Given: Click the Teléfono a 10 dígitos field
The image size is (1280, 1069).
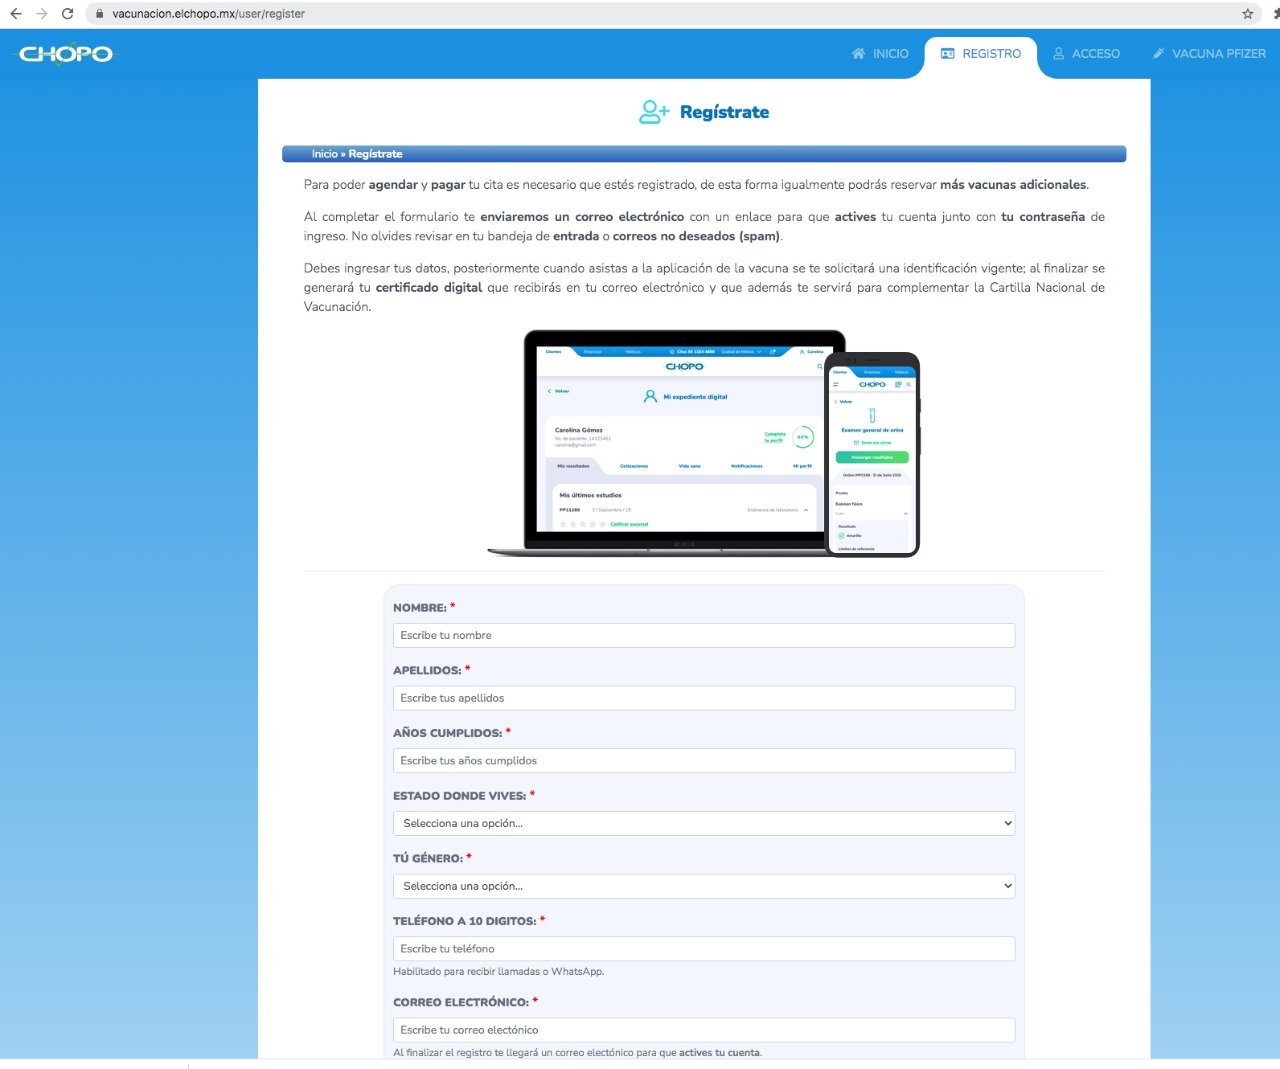Looking at the screenshot, I should pyautogui.click(x=704, y=949).
